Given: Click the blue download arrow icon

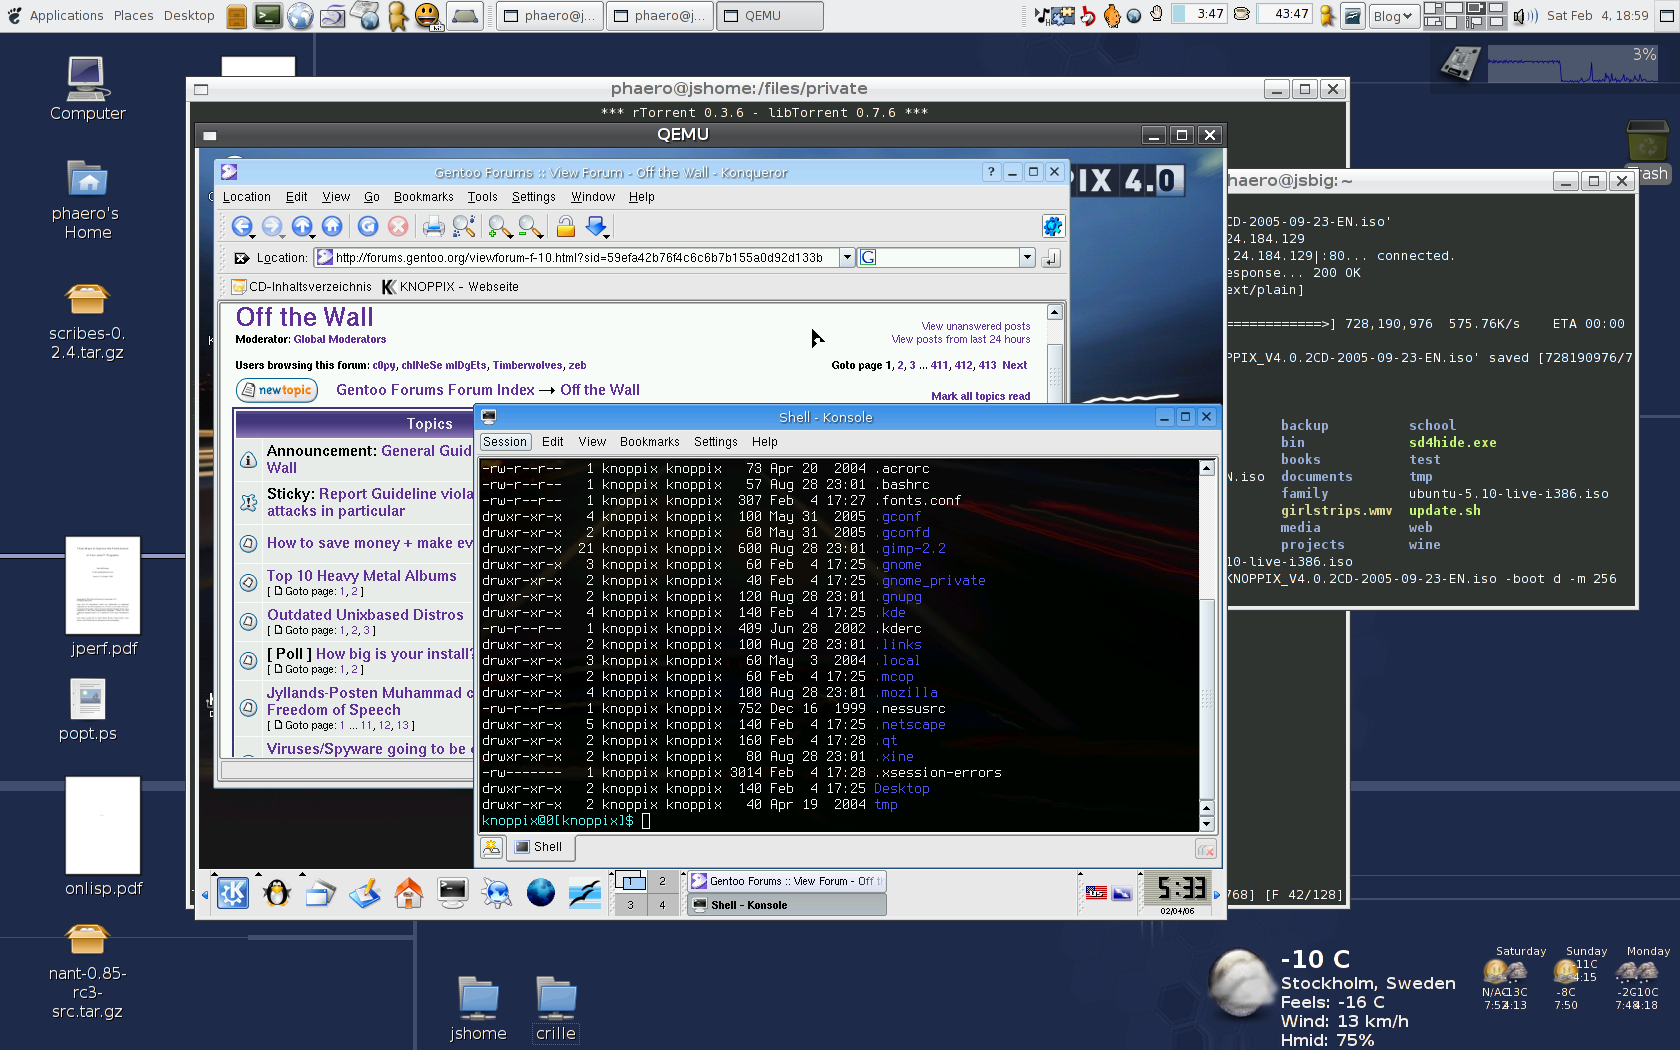Looking at the screenshot, I should coord(595,226).
